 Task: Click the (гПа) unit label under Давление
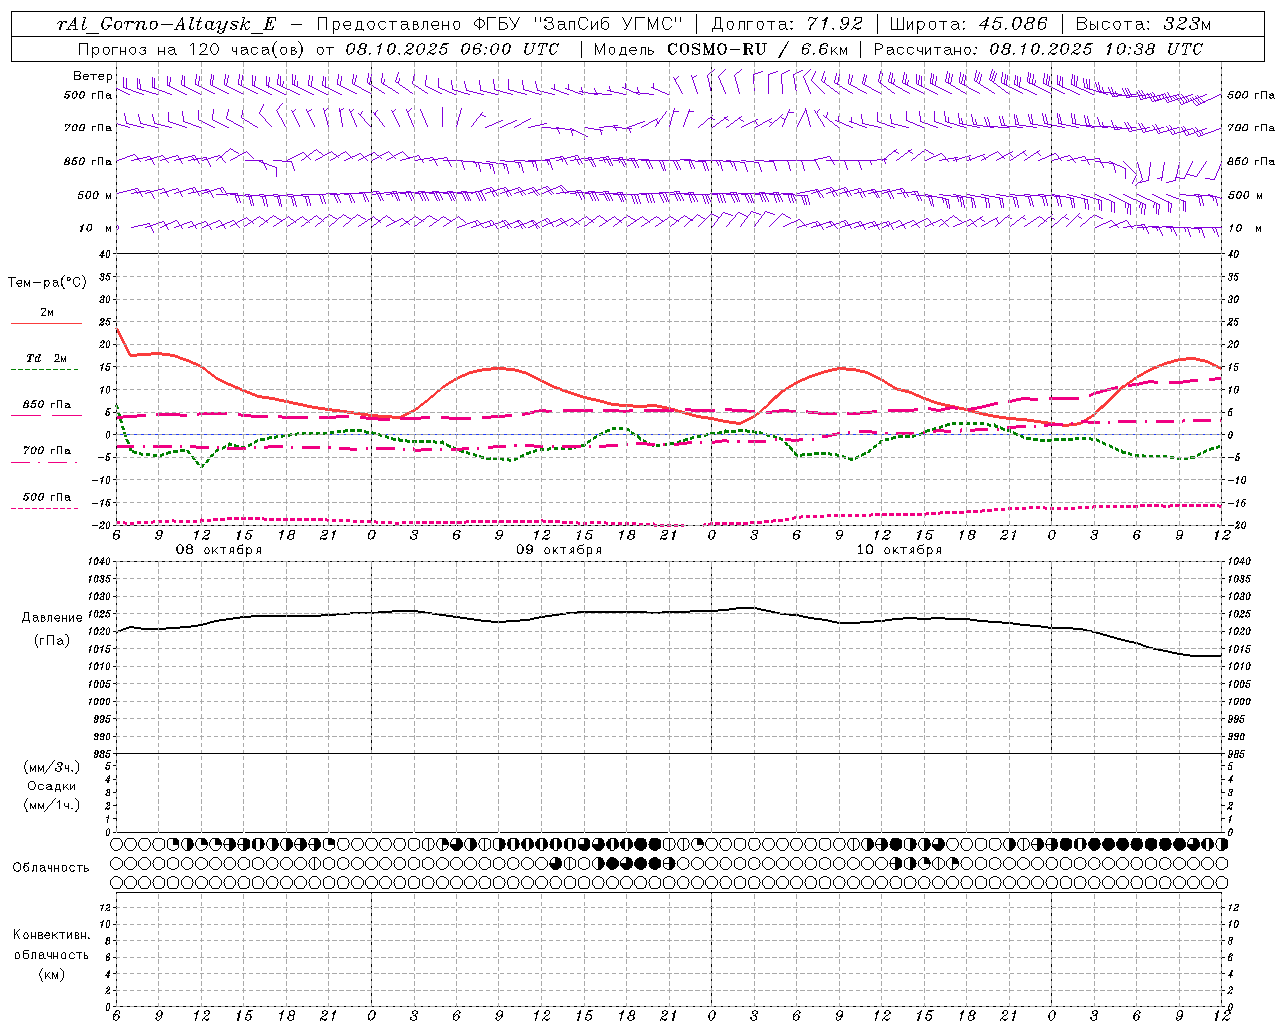coord(52,641)
